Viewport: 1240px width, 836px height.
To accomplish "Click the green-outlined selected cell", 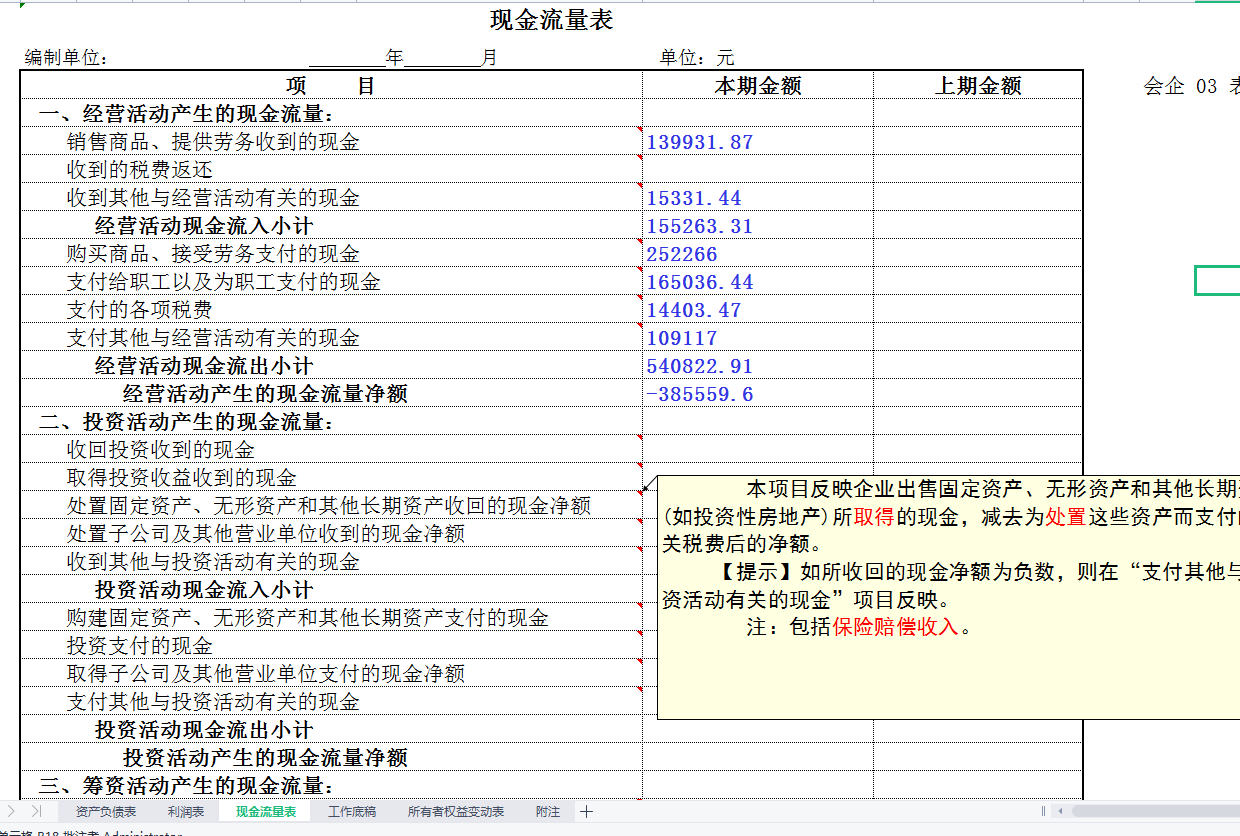I will pyautogui.click(x=1218, y=281).
